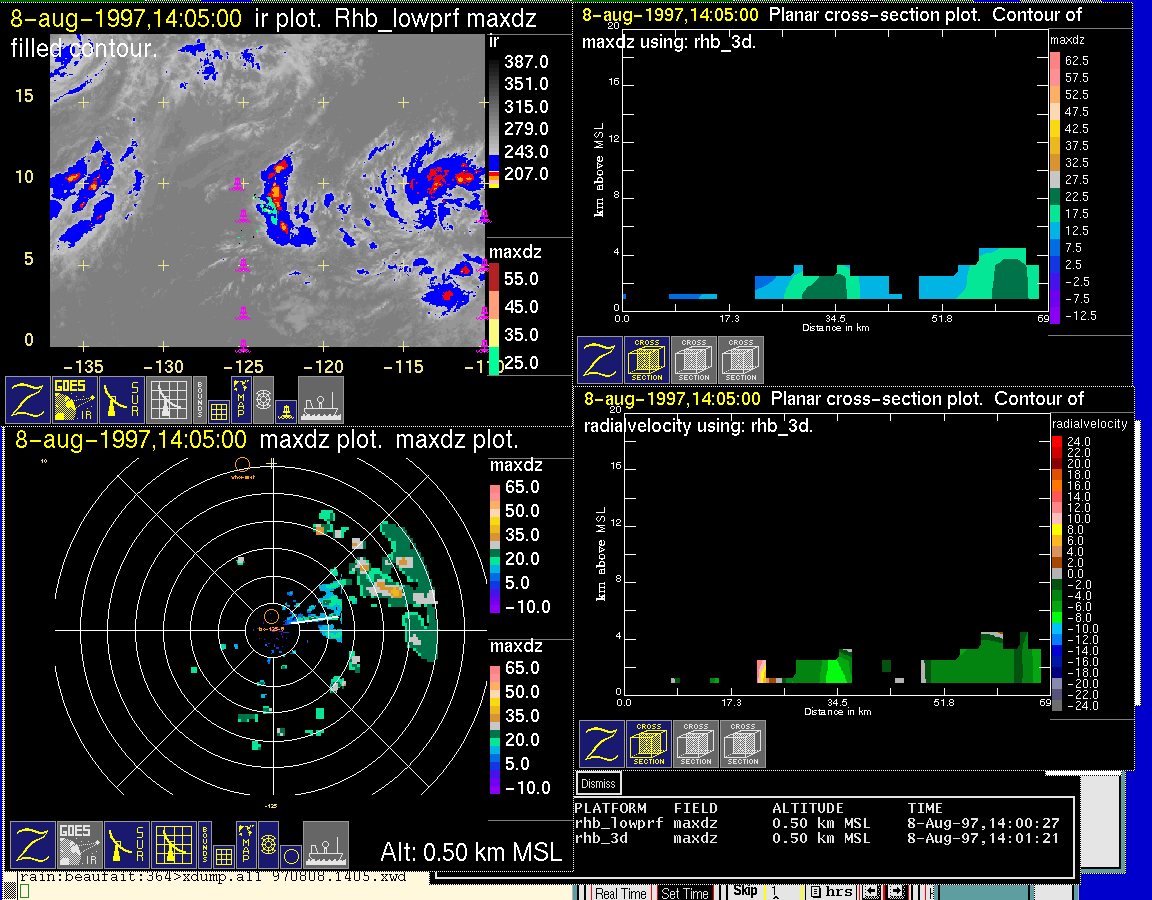Click the radar grid icon in ir plot toolbar
Image resolution: width=1152 pixels, height=900 pixels.
pyautogui.click(x=168, y=400)
